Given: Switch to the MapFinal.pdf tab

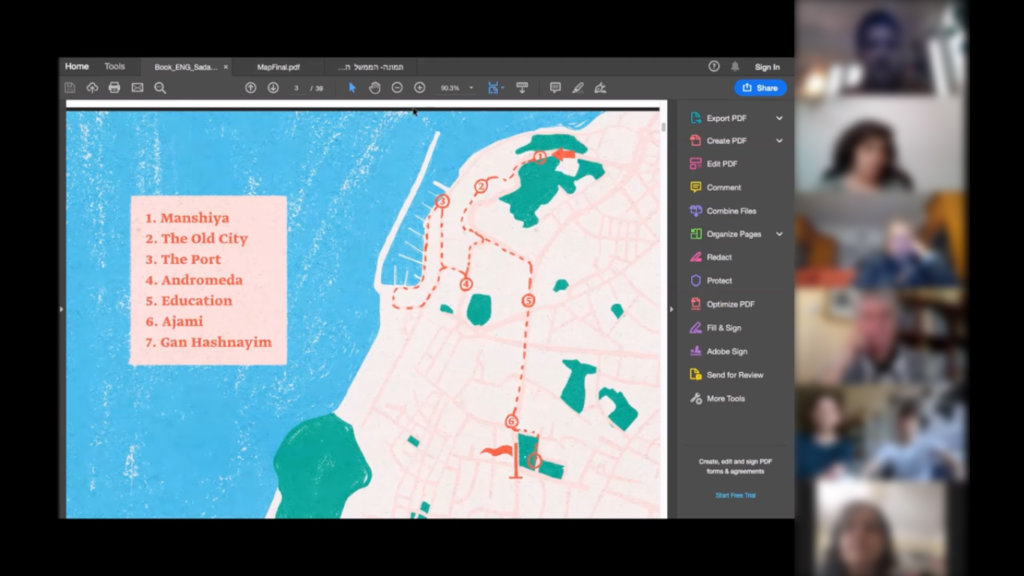Looking at the screenshot, I should [x=278, y=67].
